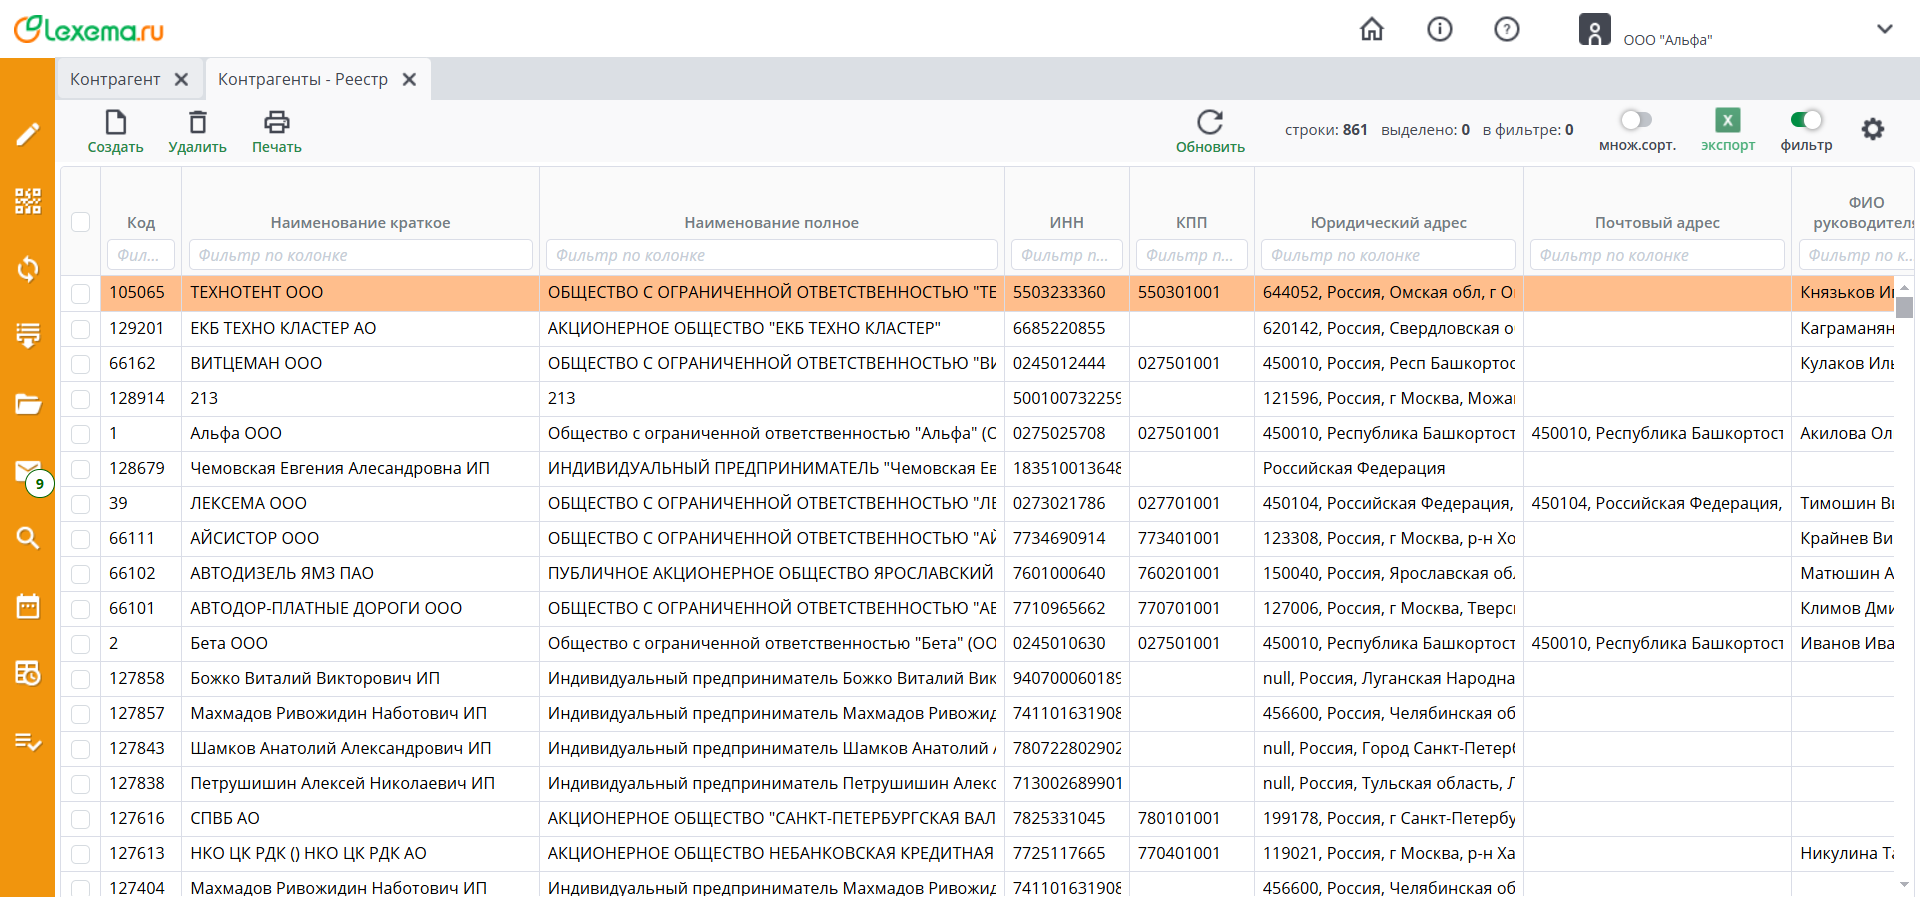Toggle the множ.сорт. multi-sort switch
1920x897 pixels.
[1636, 120]
